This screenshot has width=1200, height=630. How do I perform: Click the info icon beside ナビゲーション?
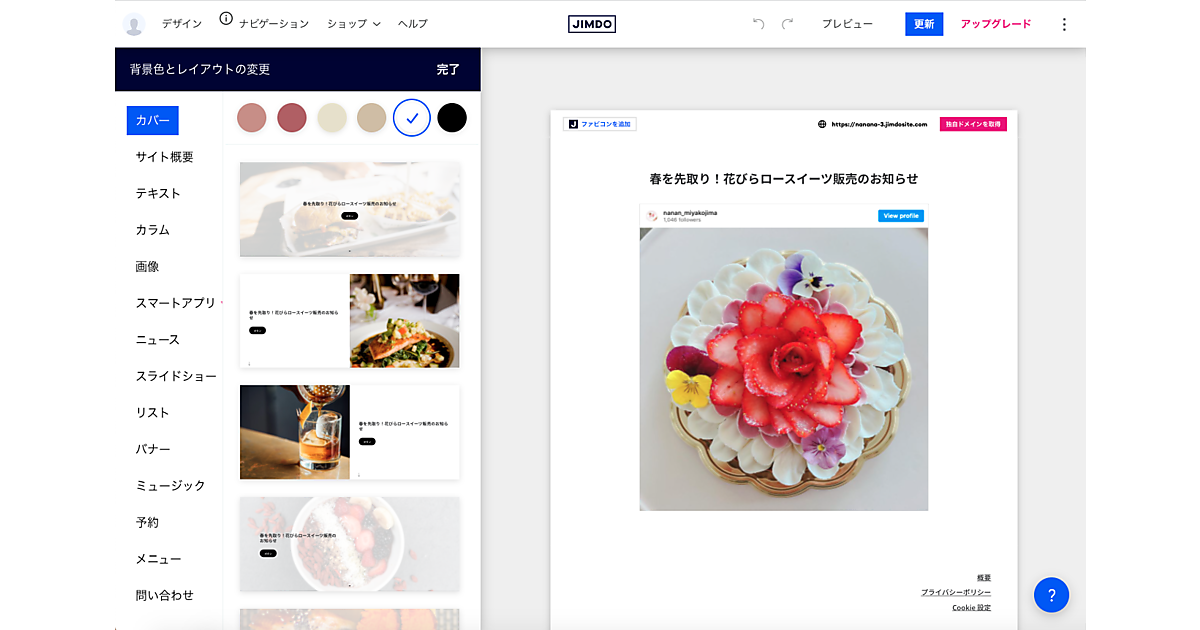click(x=226, y=19)
